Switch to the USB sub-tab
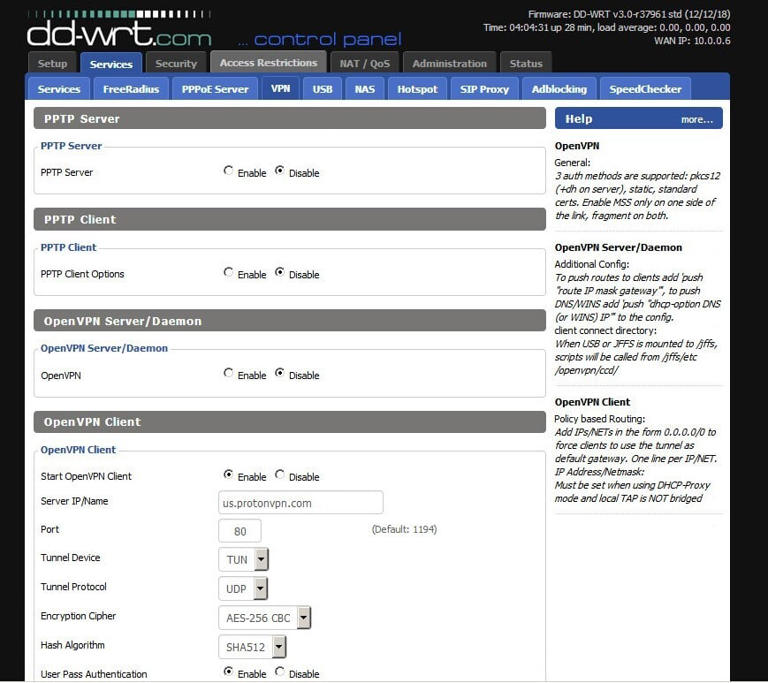The image size is (768, 683). point(322,89)
